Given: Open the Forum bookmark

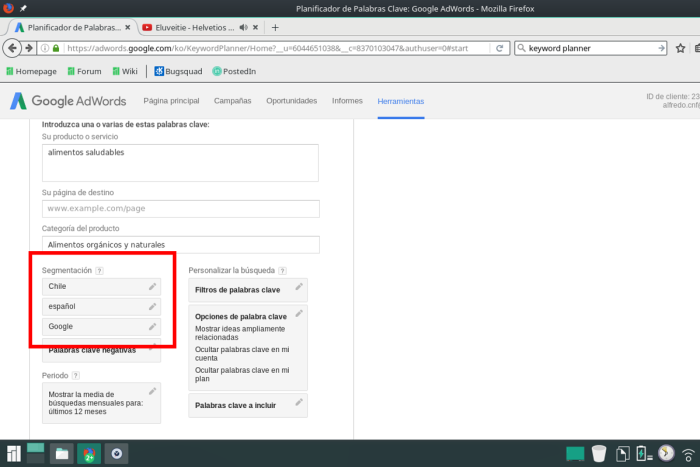Looking at the screenshot, I should click(x=84, y=71).
